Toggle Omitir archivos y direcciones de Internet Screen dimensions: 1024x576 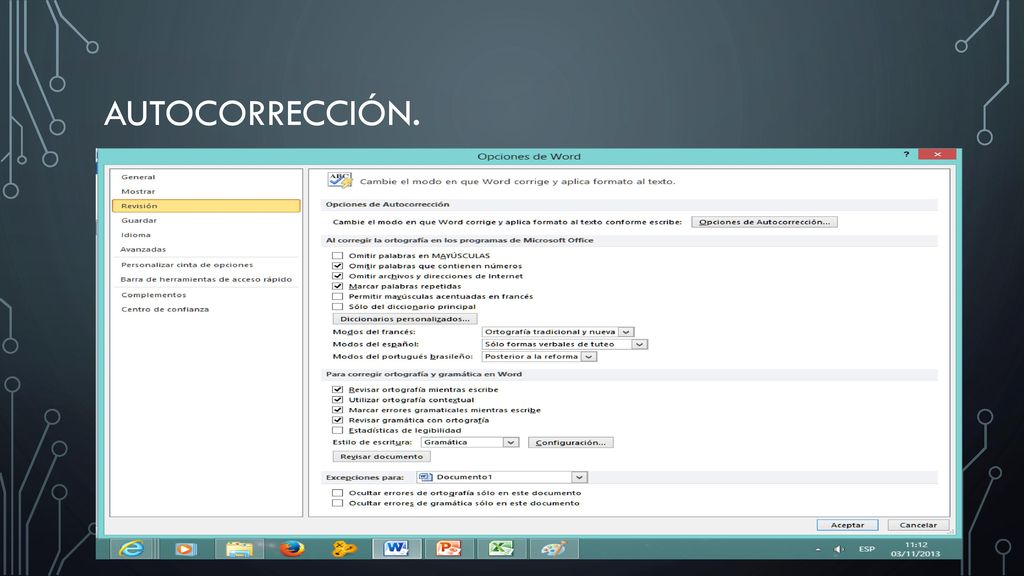pos(338,276)
